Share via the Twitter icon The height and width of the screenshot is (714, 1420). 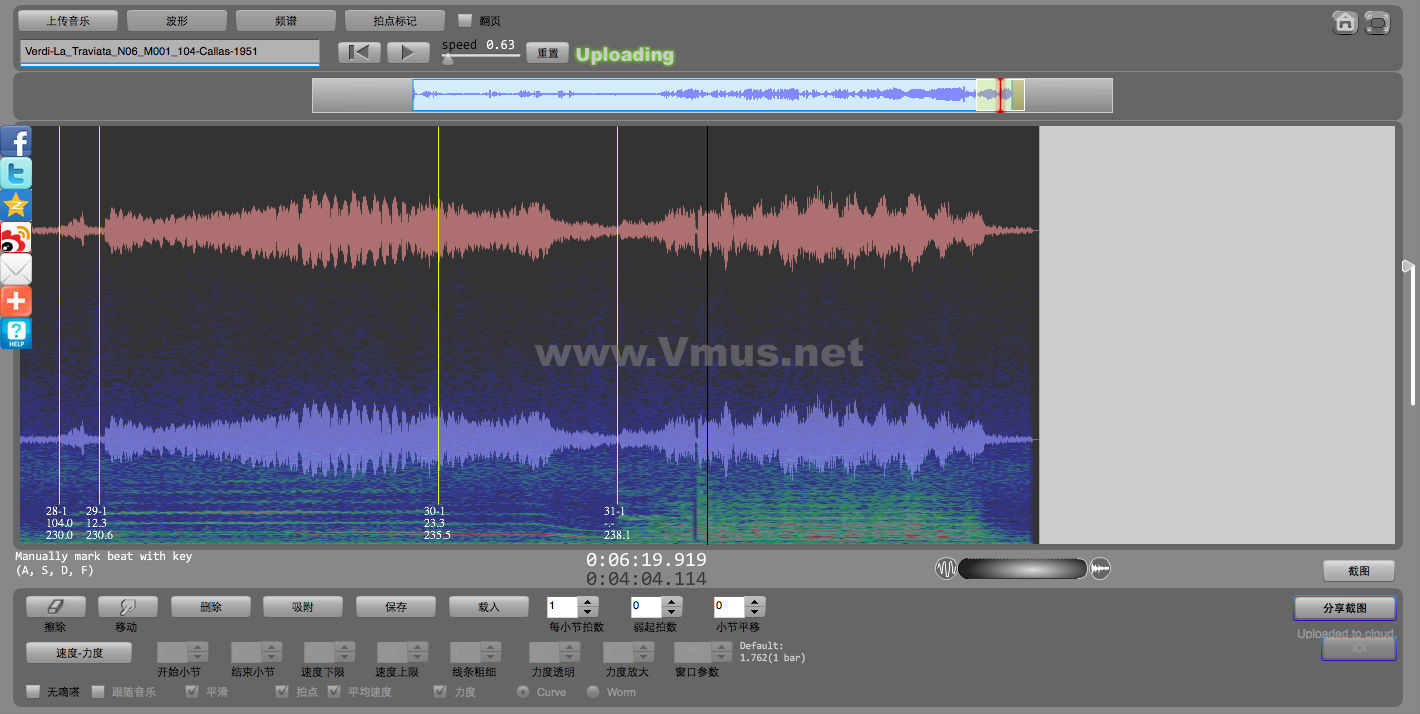[x=16, y=173]
